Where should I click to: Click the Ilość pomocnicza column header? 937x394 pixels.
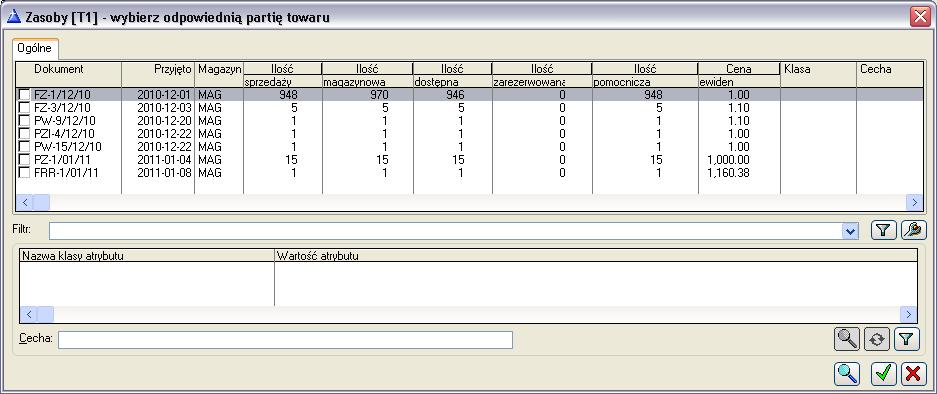point(645,75)
